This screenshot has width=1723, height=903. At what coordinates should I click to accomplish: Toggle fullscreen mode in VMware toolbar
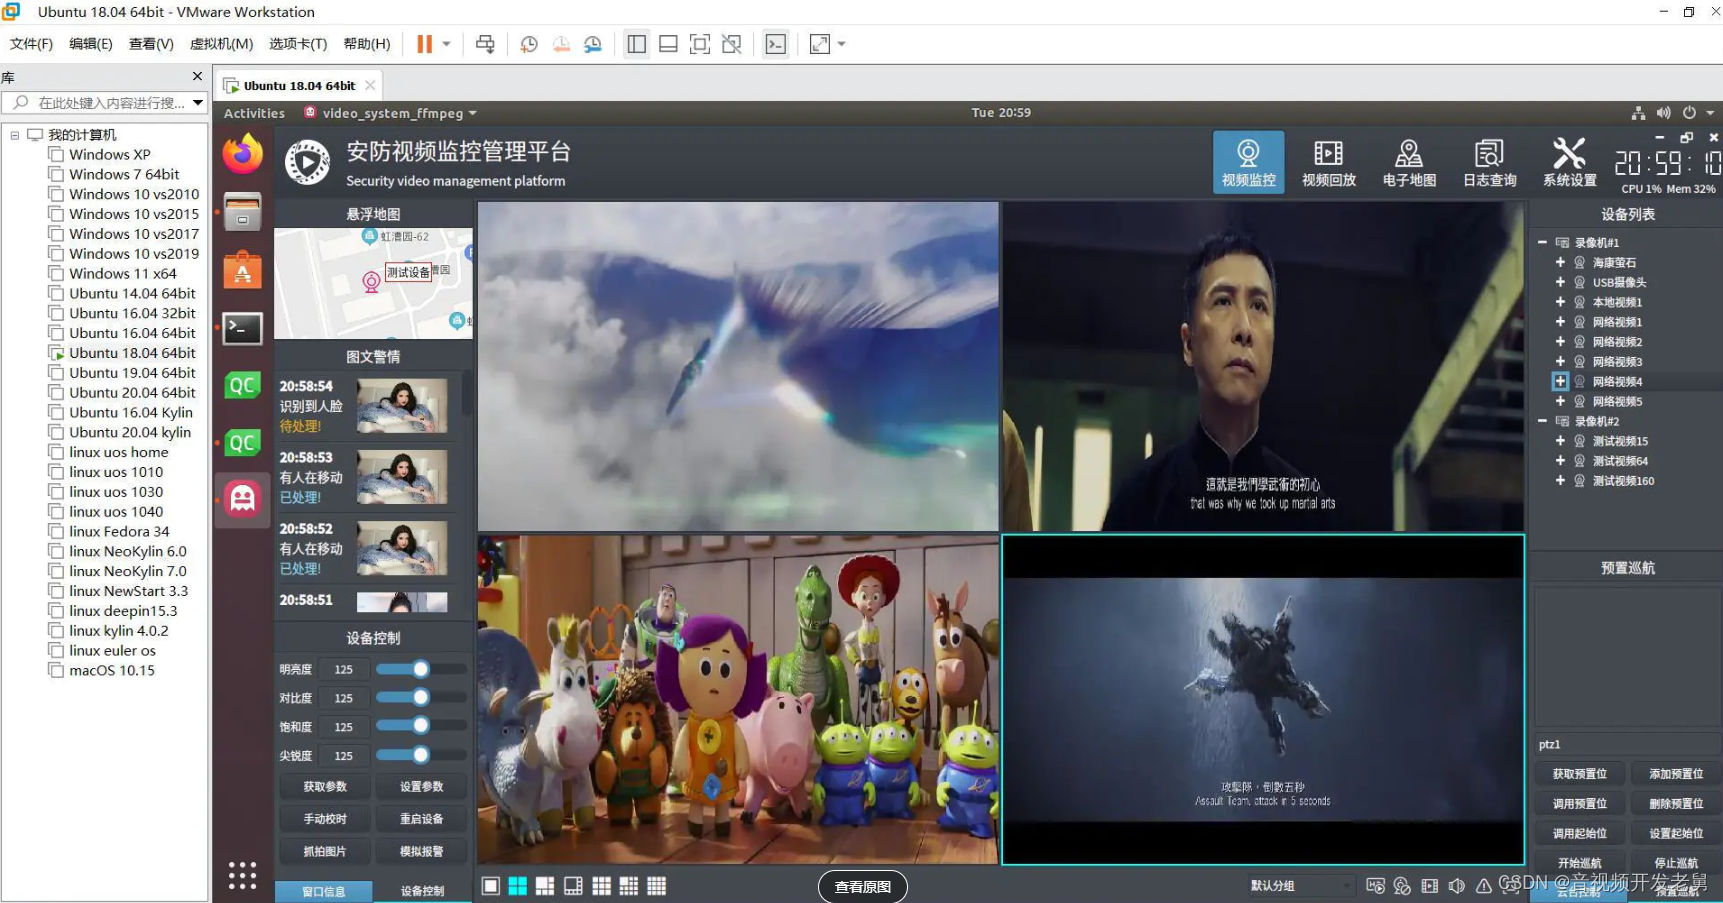click(818, 43)
